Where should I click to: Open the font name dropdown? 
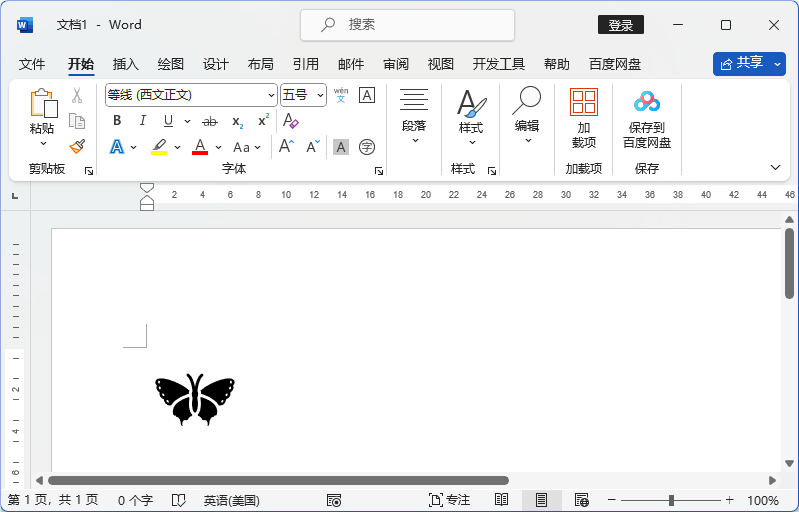tap(271, 95)
